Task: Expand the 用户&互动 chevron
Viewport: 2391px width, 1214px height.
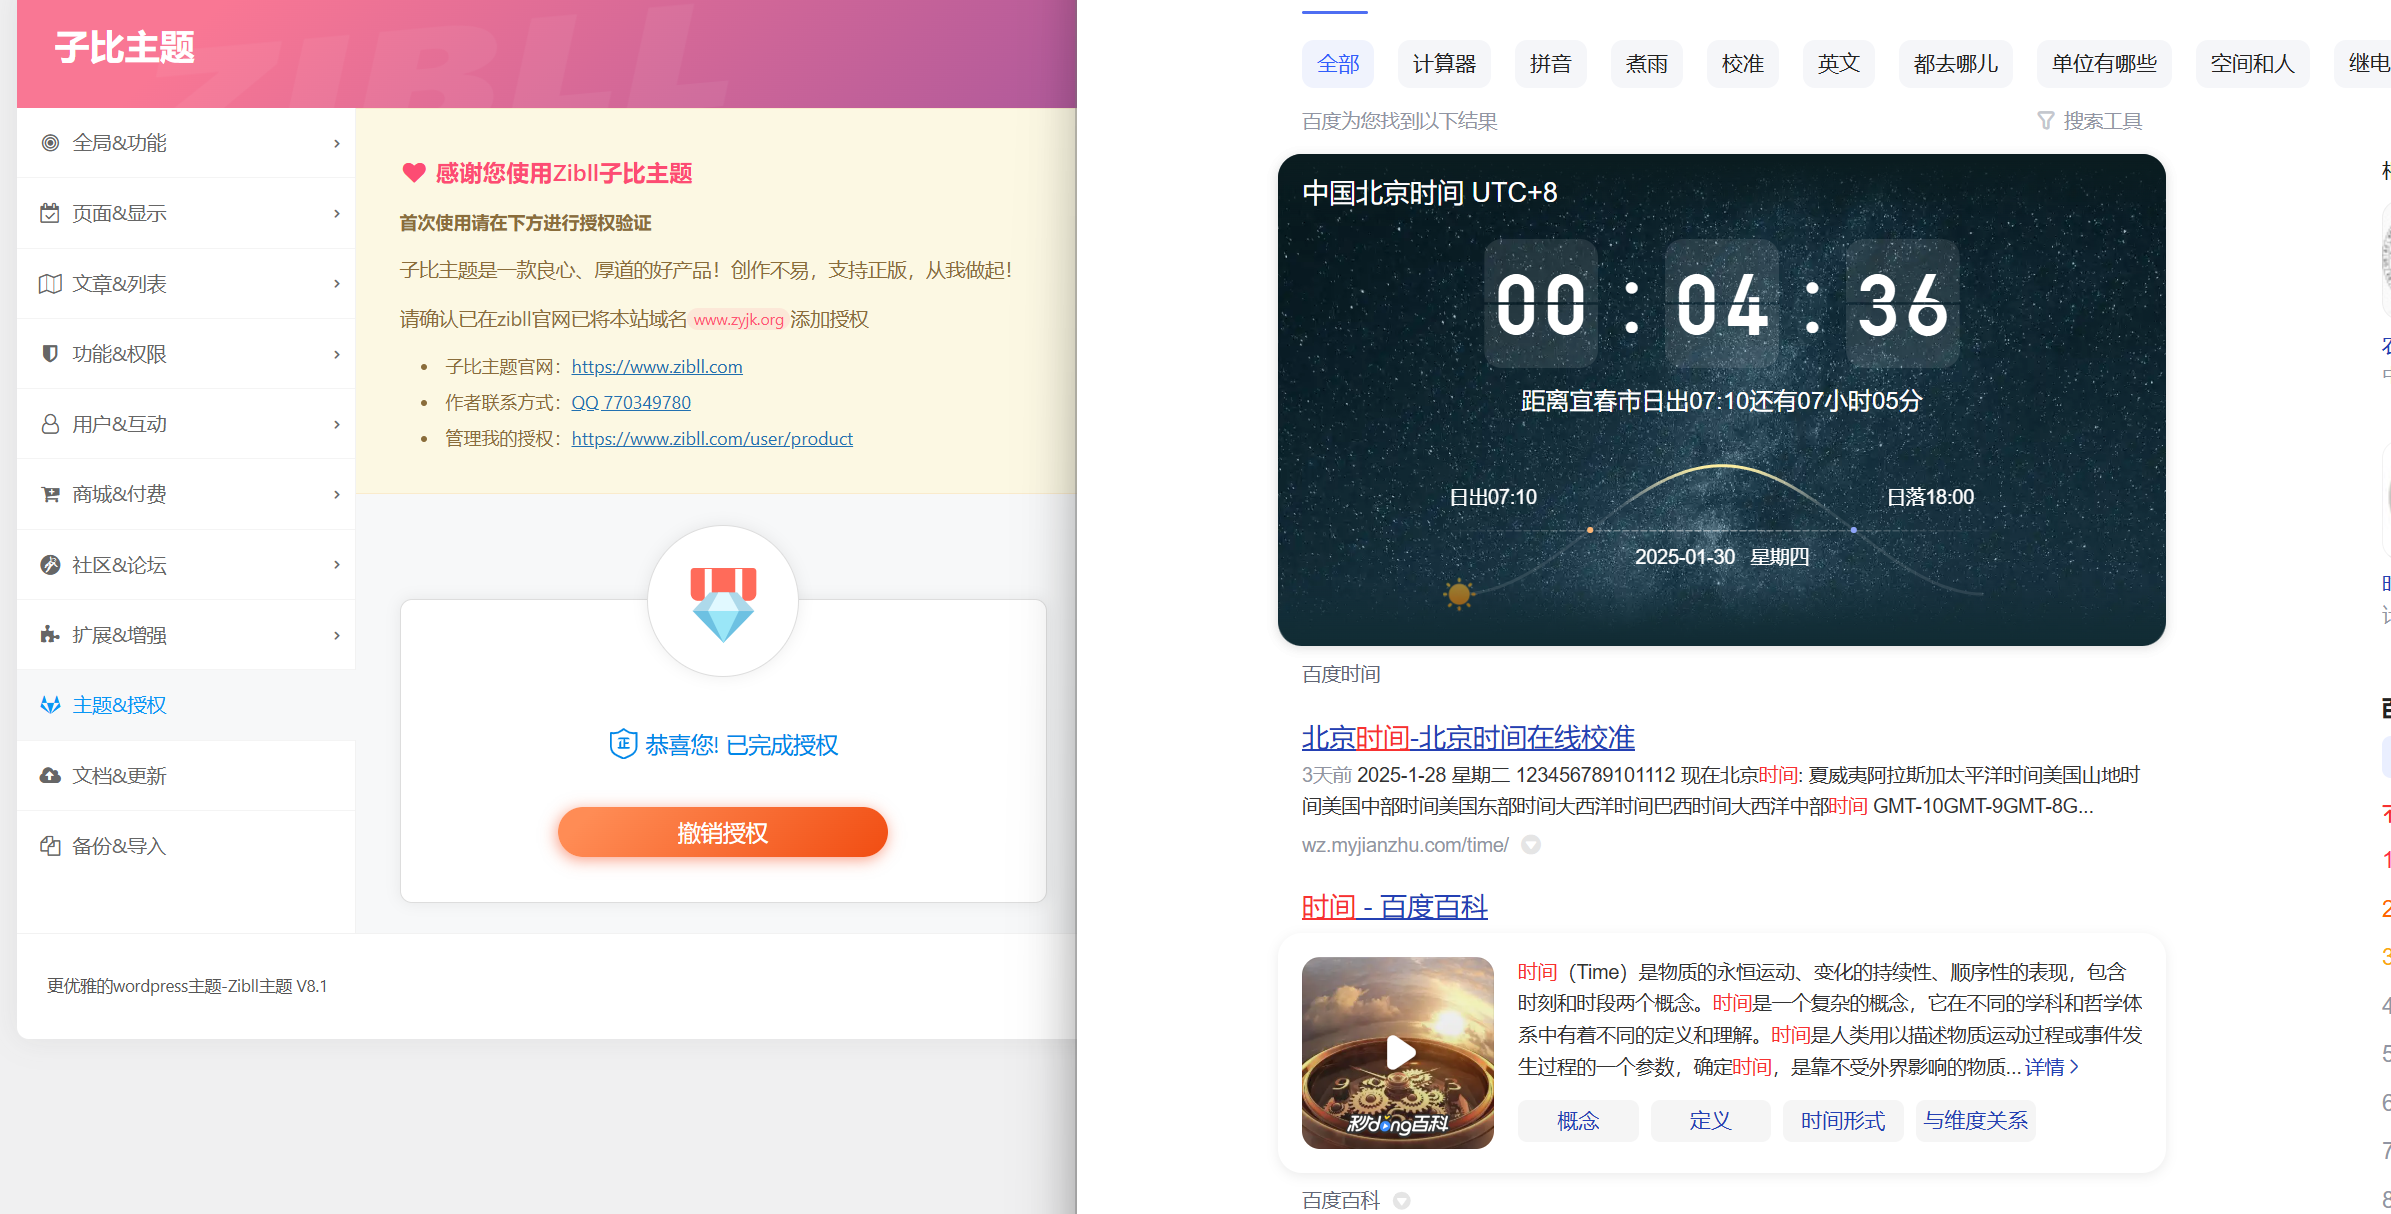Action: coord(337,424)
